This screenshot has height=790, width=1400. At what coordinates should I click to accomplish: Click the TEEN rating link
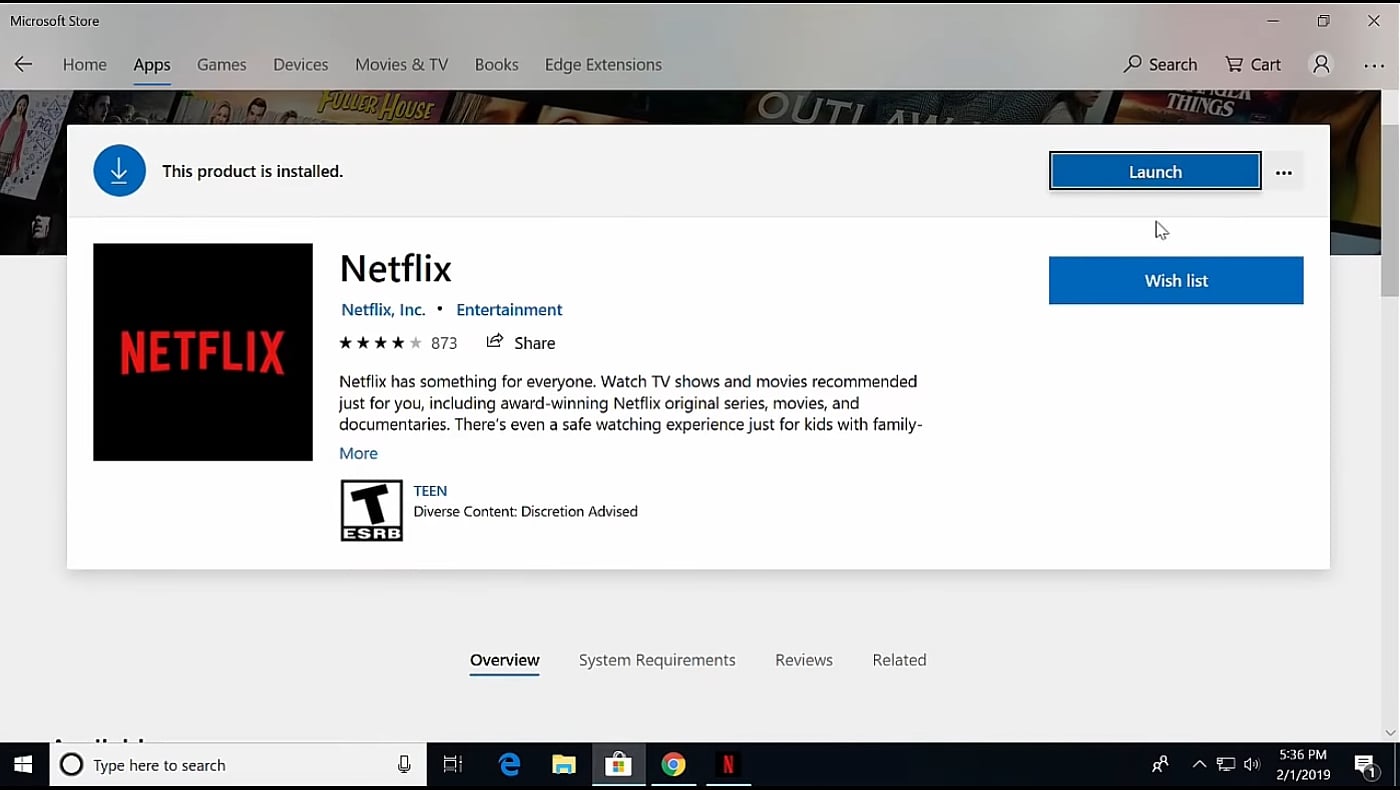(x=430, y=491)
